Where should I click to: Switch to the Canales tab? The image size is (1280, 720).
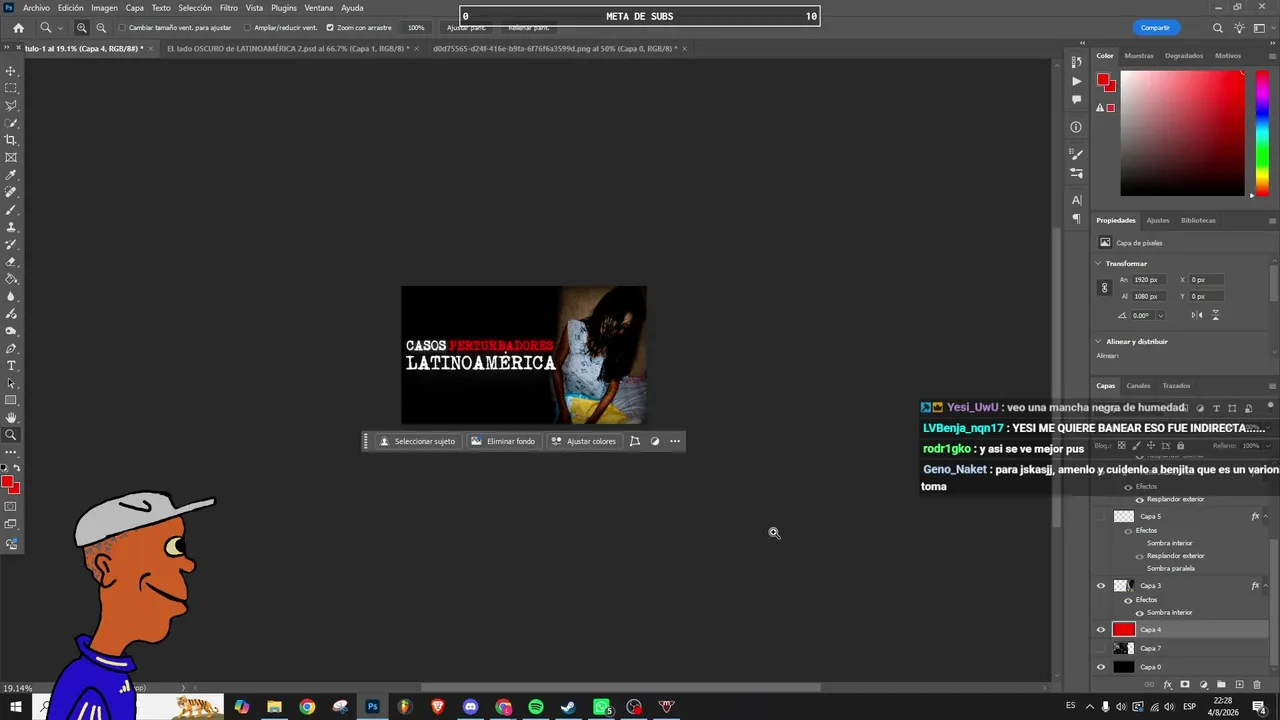1138,386
